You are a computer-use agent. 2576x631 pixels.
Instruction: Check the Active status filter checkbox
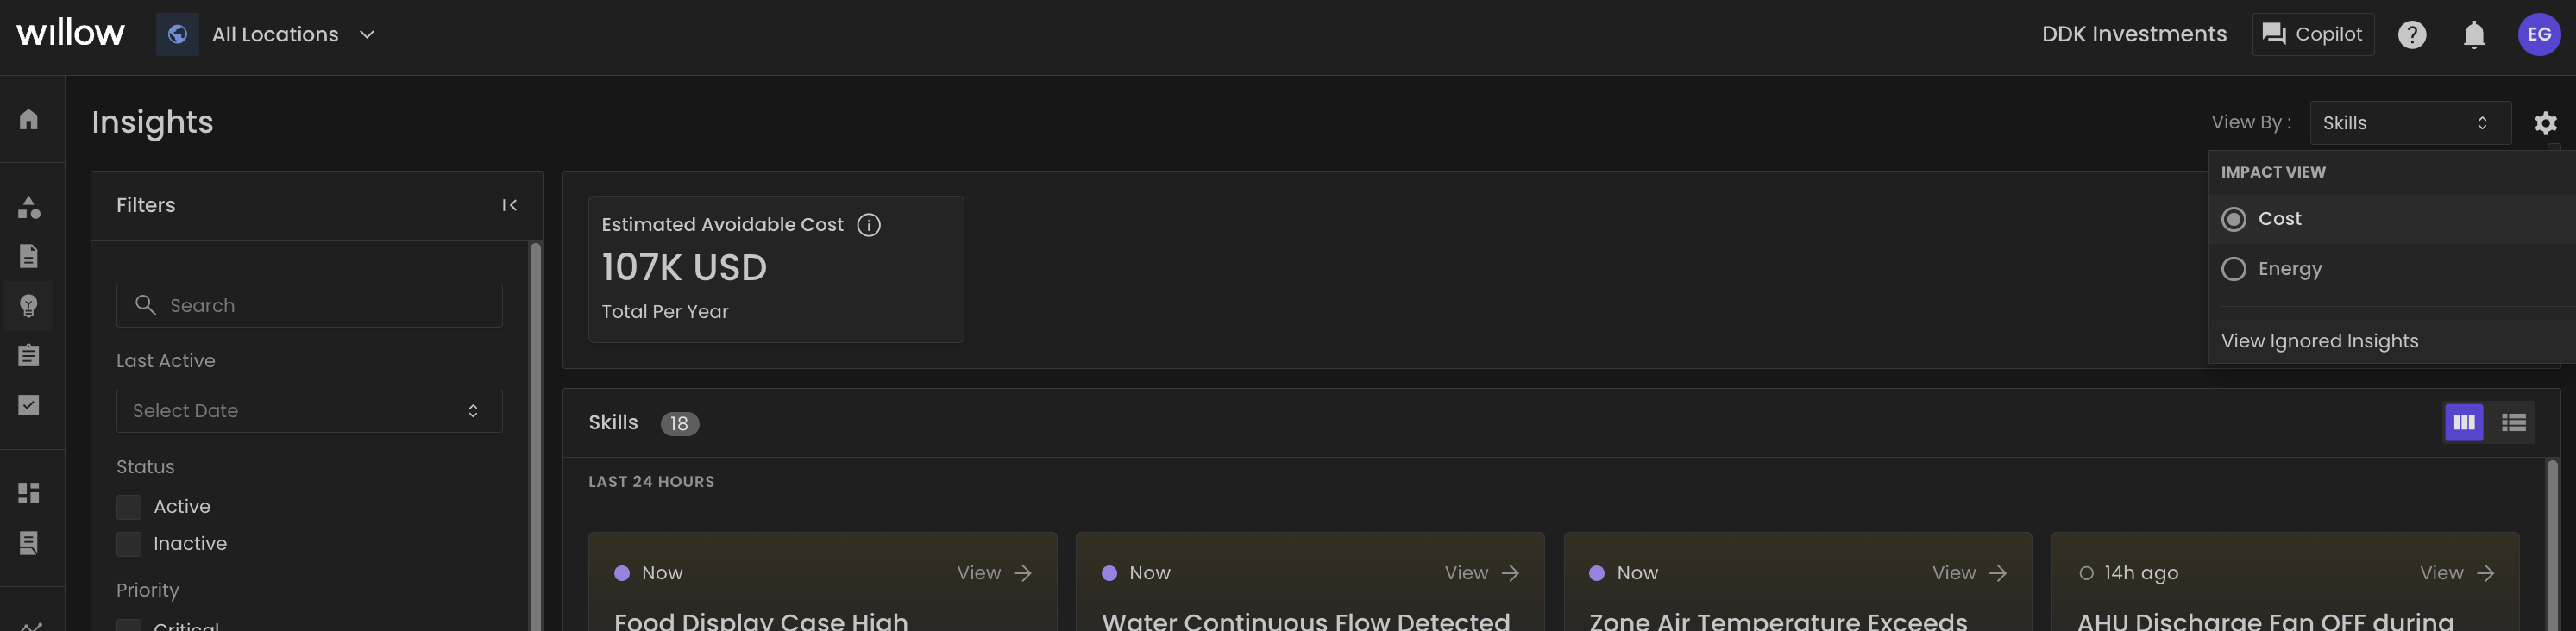129,507
